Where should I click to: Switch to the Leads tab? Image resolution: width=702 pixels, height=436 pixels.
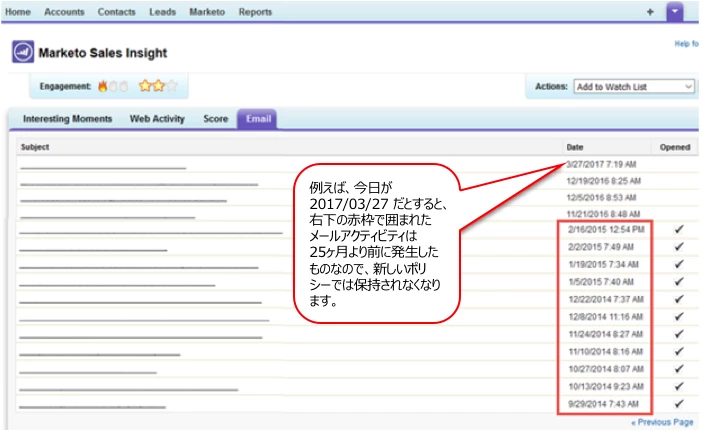click(x=162, y=12)
